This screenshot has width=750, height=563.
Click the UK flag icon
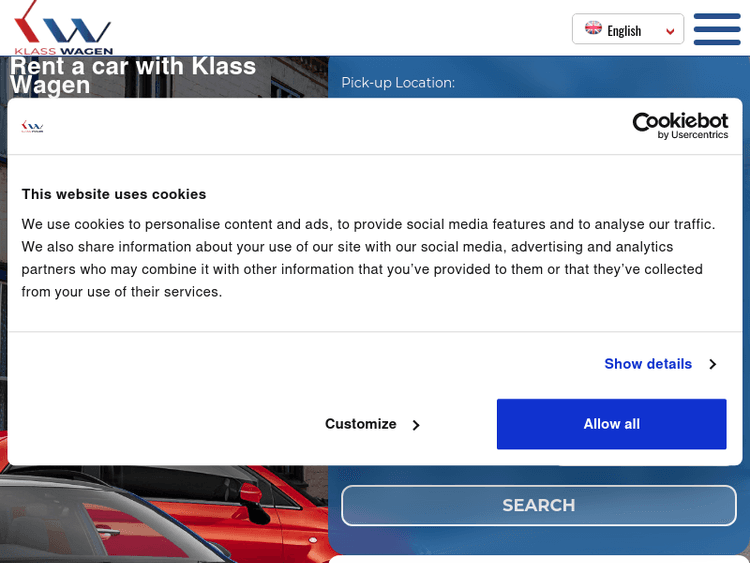(593, 29)
